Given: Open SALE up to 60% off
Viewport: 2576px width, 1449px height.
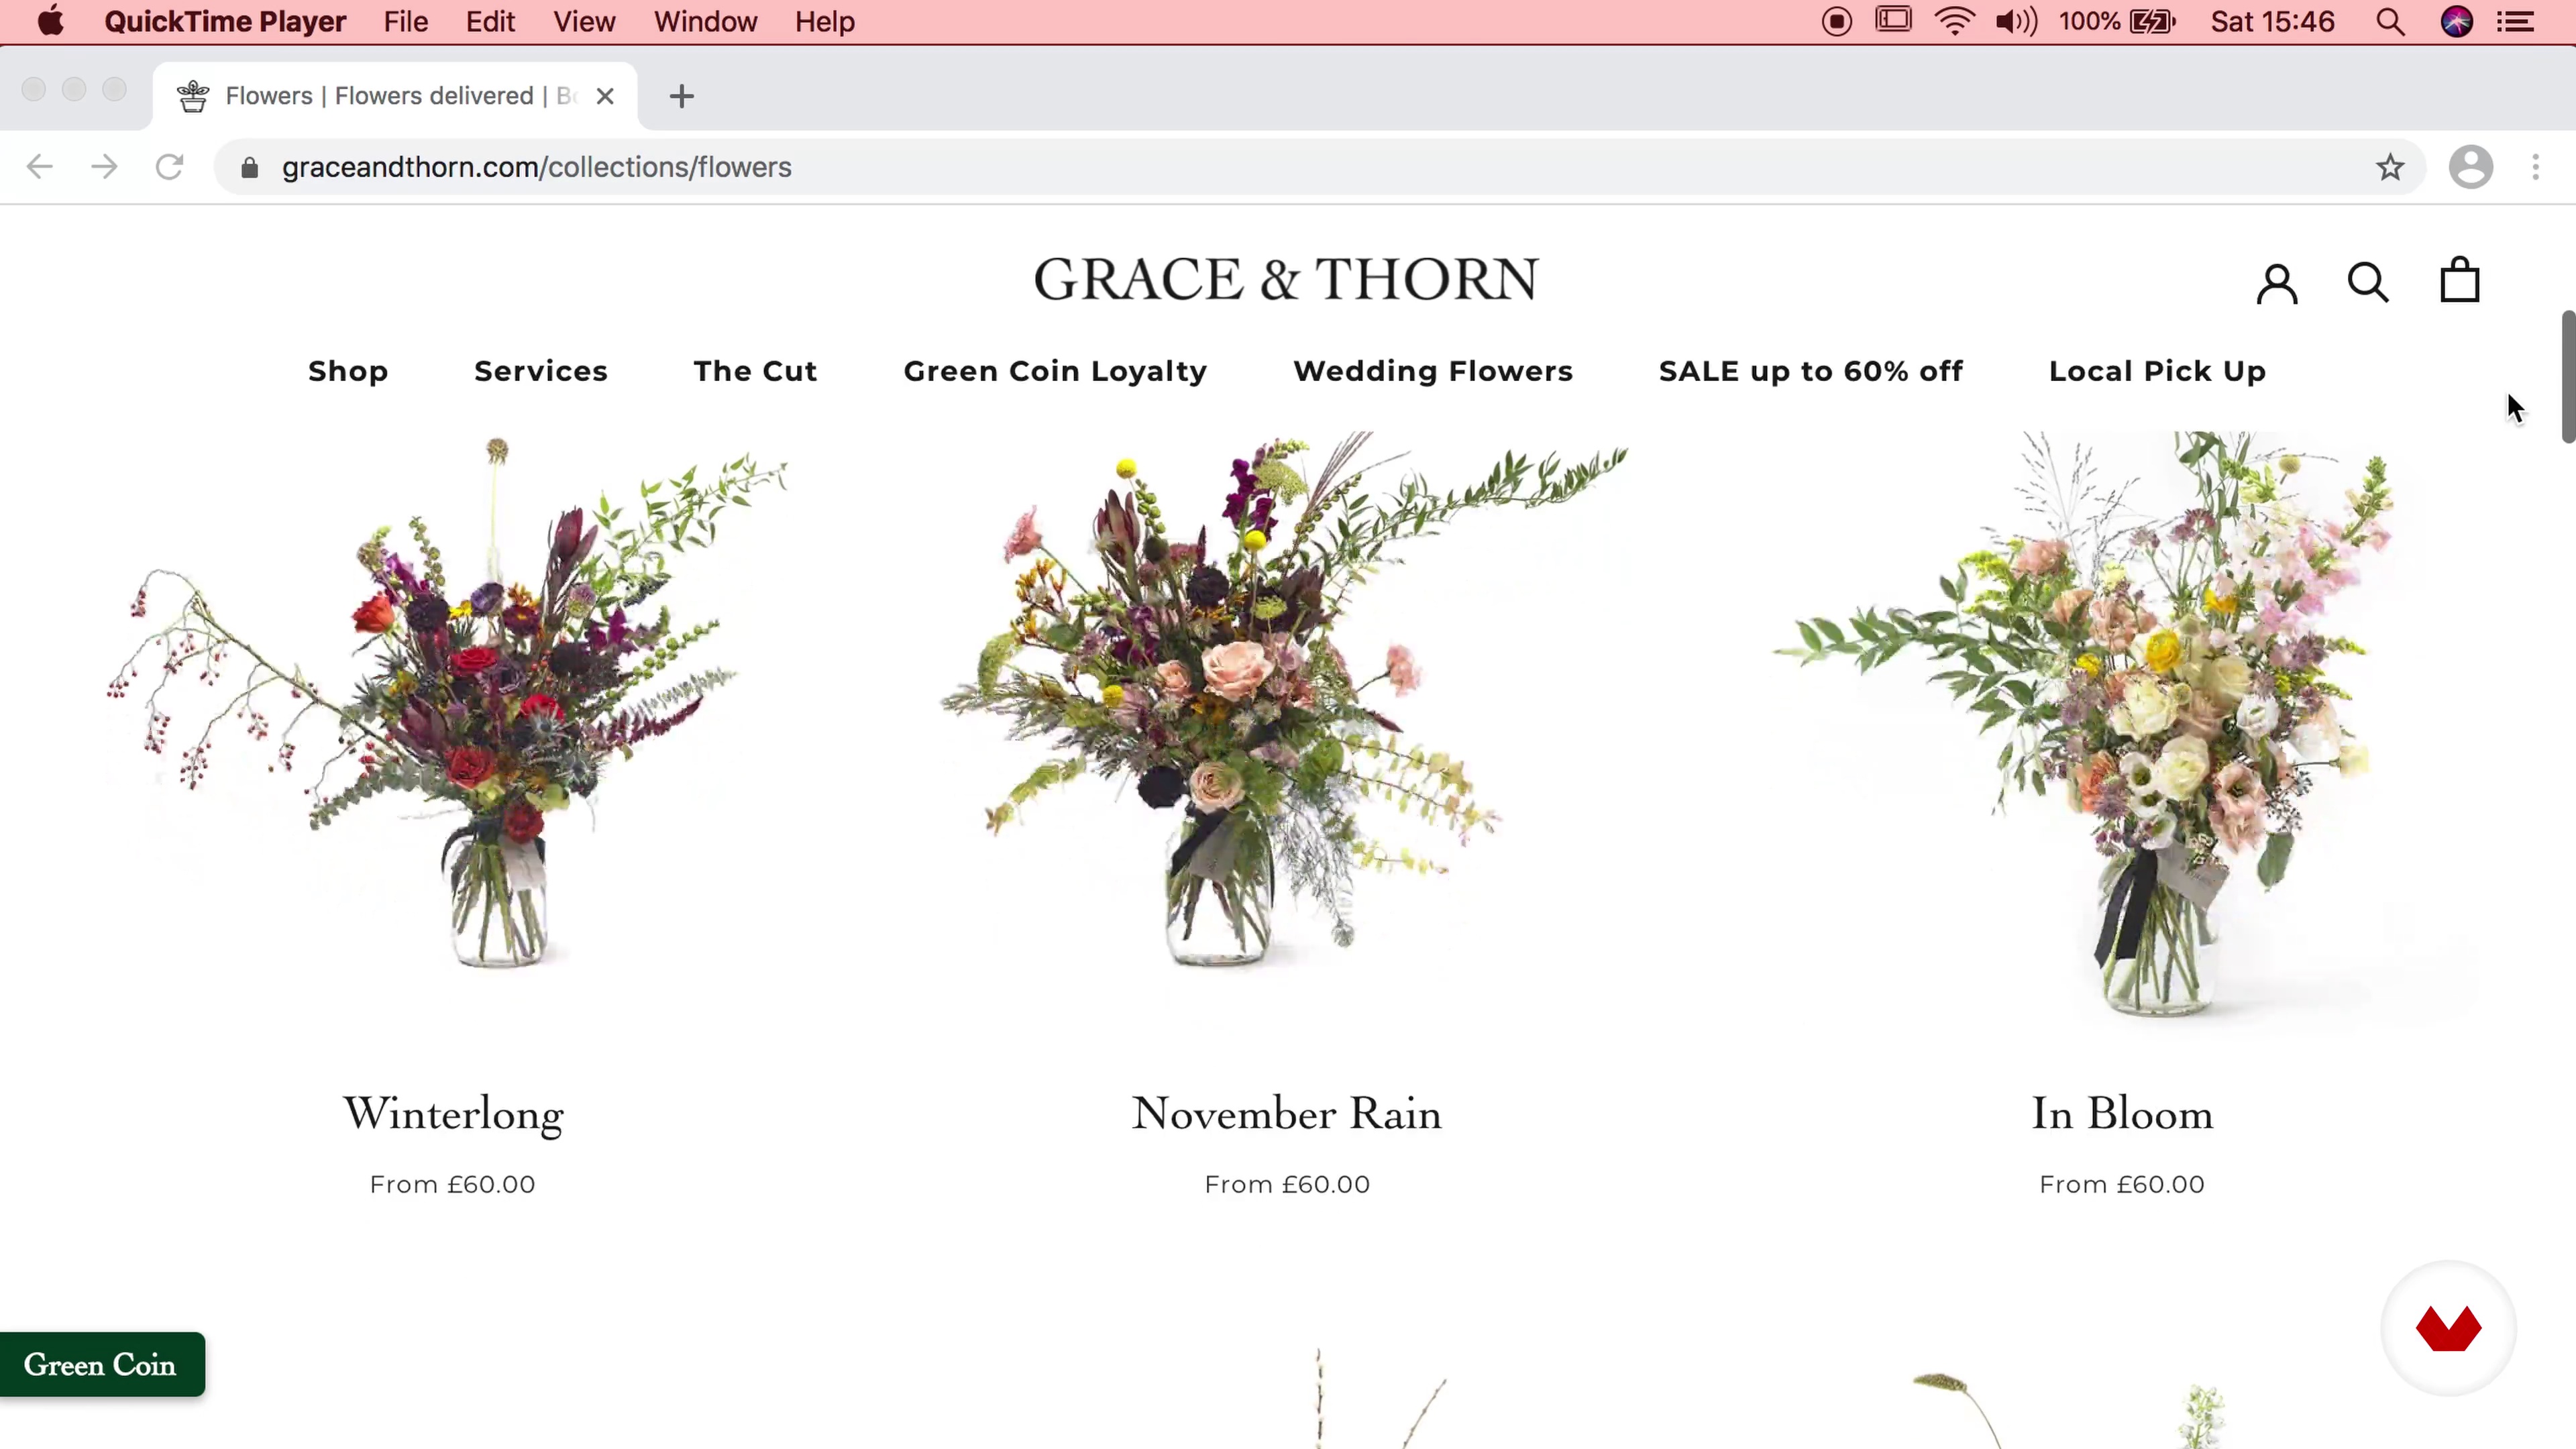Looking at the screenshot, I should [1810, 371].
